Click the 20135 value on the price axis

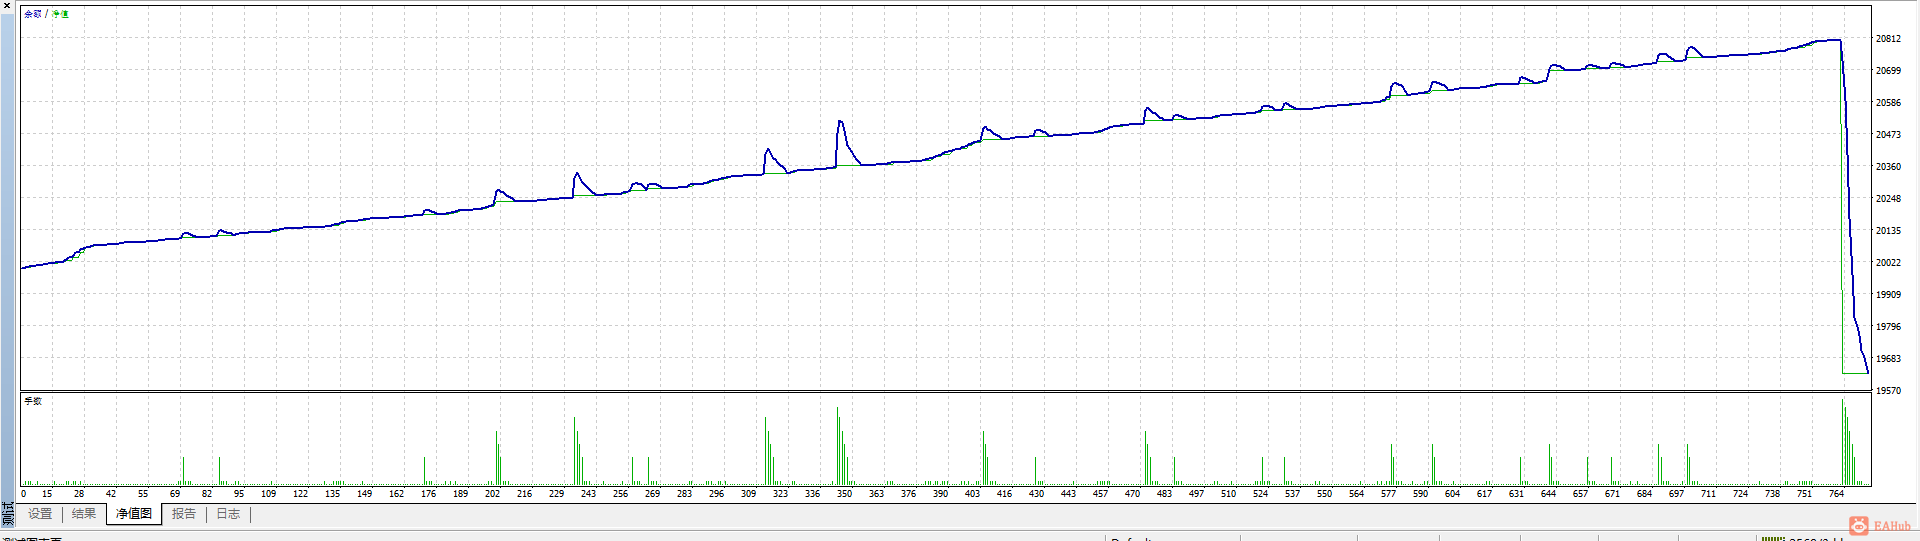click(x=1888, y=231)
